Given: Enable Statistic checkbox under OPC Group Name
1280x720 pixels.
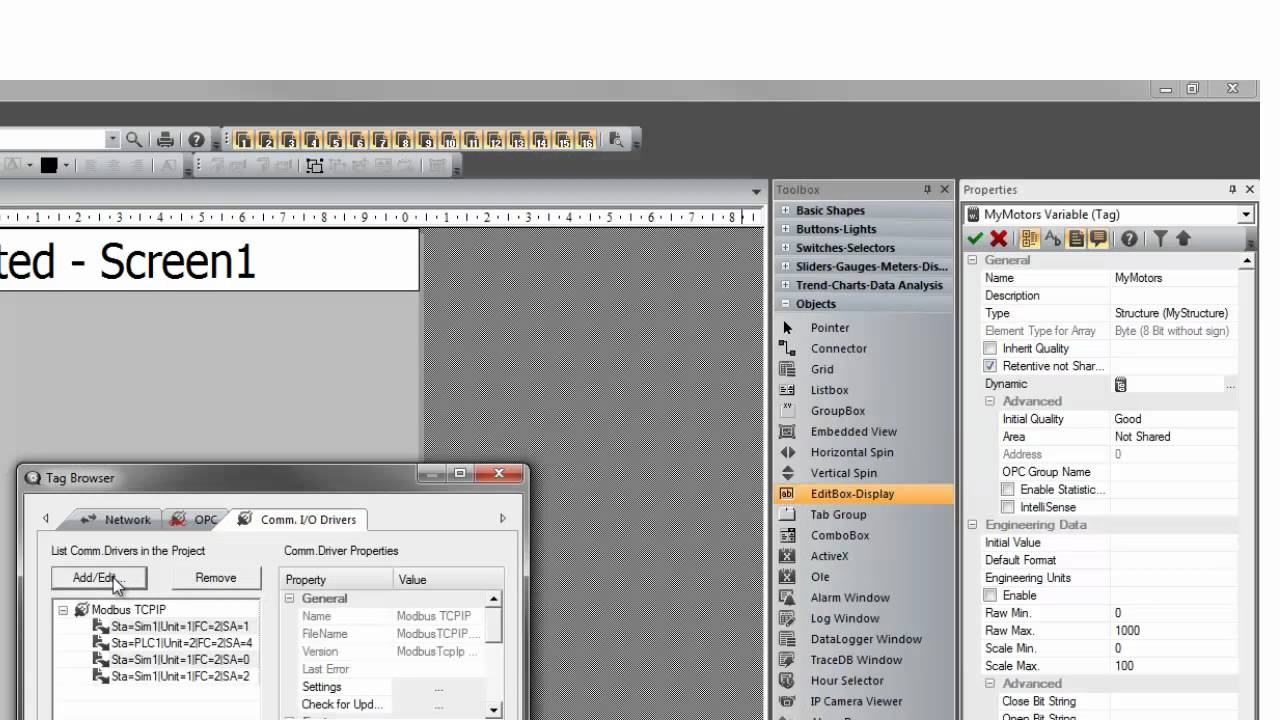Looking at the screenshot, I should coord(1008,490).
